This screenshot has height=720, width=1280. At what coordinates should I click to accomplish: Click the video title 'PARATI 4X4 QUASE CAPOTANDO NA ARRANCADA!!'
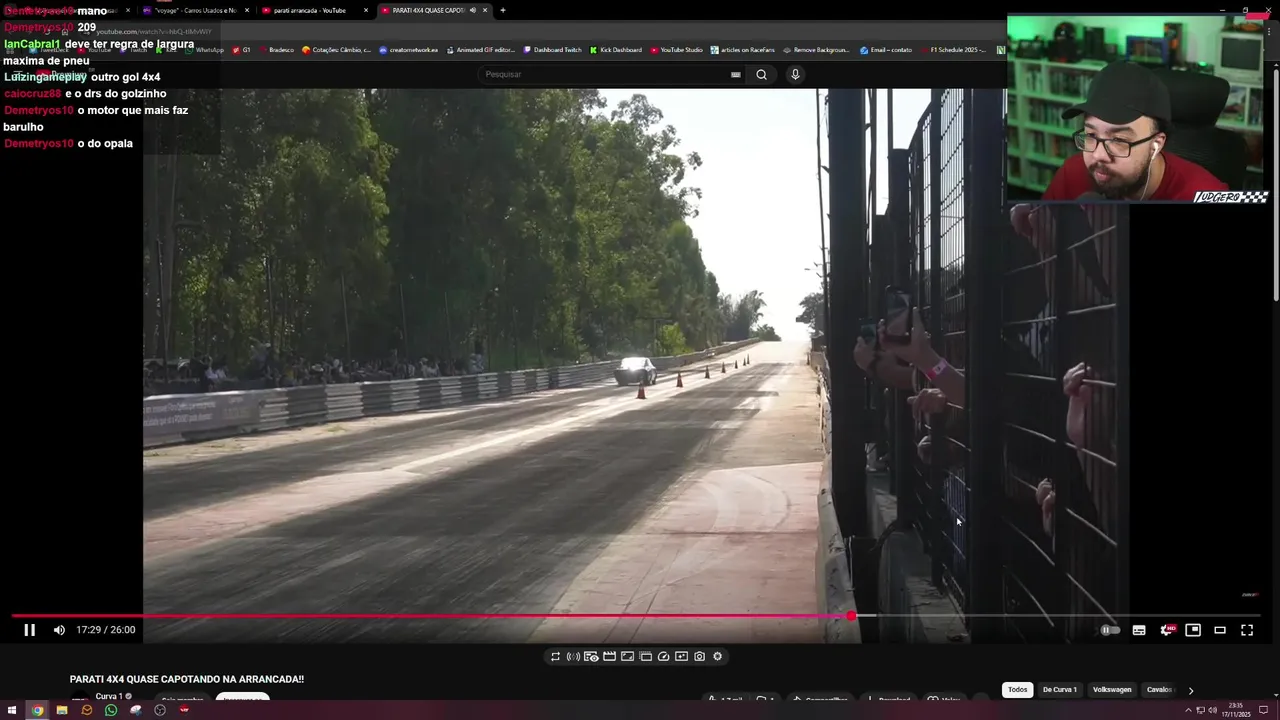tap(187, 679)
